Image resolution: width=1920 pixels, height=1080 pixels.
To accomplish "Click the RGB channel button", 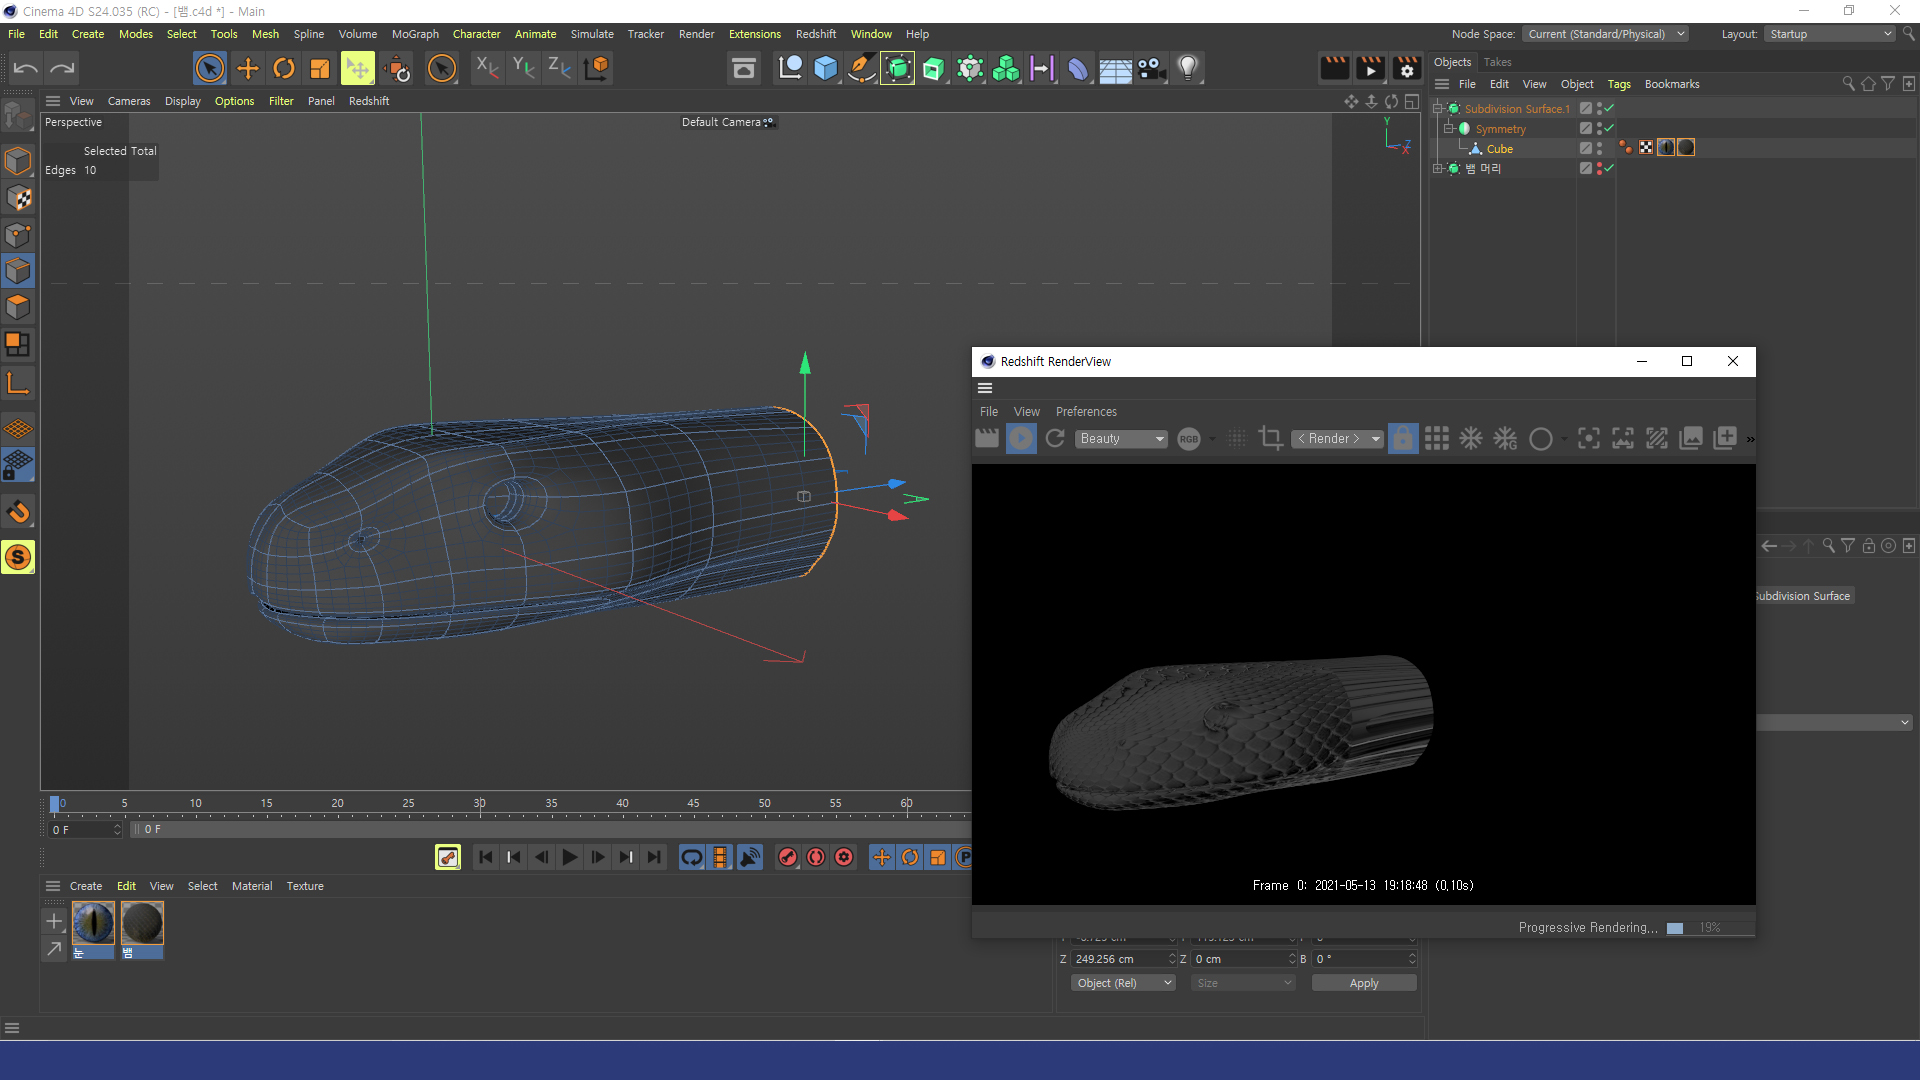I will [x=1188, y=439].
